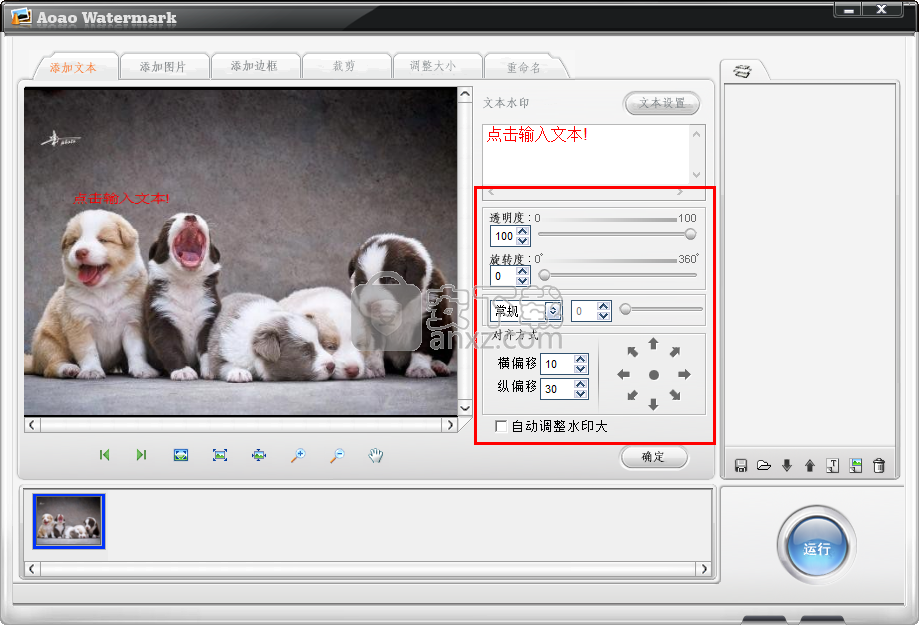The image size is (919, 625).
Task: Click the 透明度 slider handle
Action: click(x=690, y=235)
